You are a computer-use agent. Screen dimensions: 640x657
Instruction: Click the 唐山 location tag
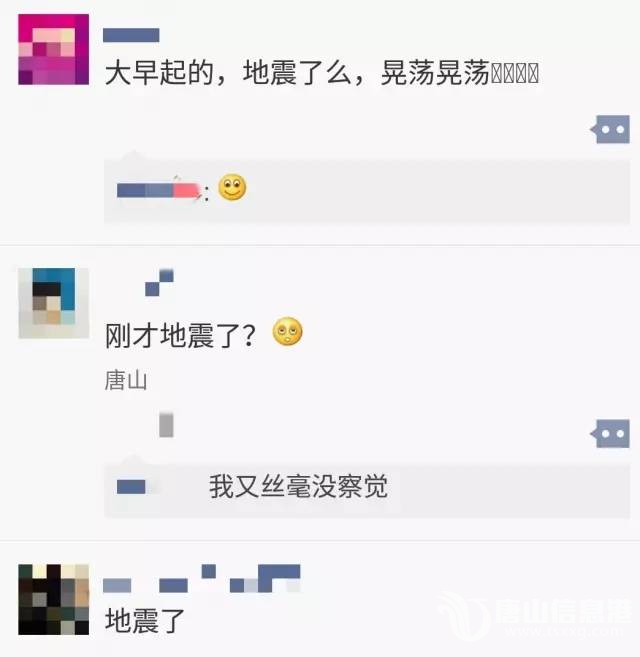(x=126, y=380)
